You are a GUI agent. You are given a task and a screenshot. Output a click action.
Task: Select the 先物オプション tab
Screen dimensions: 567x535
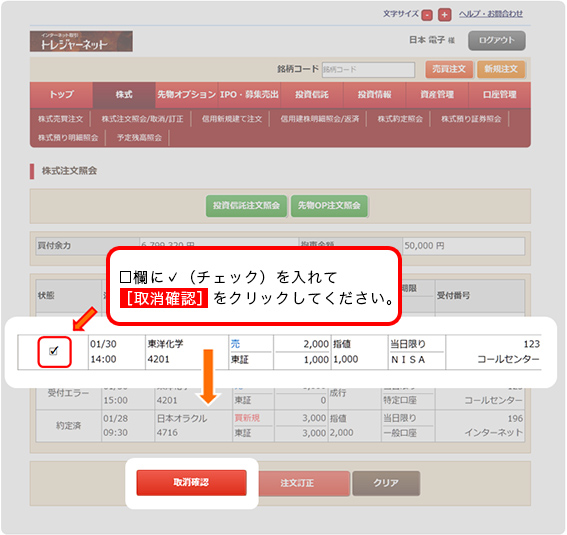(187, 95)
